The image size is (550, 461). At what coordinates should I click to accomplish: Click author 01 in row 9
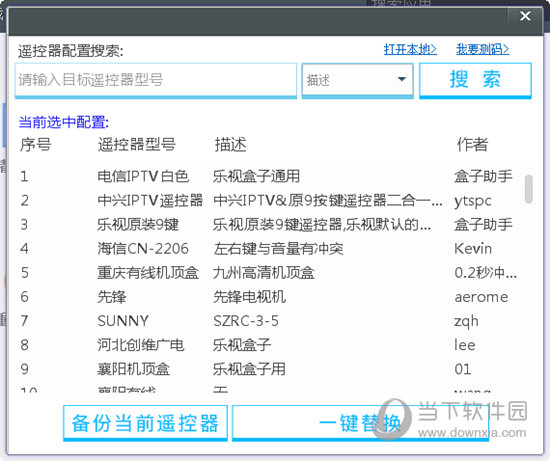463,369
